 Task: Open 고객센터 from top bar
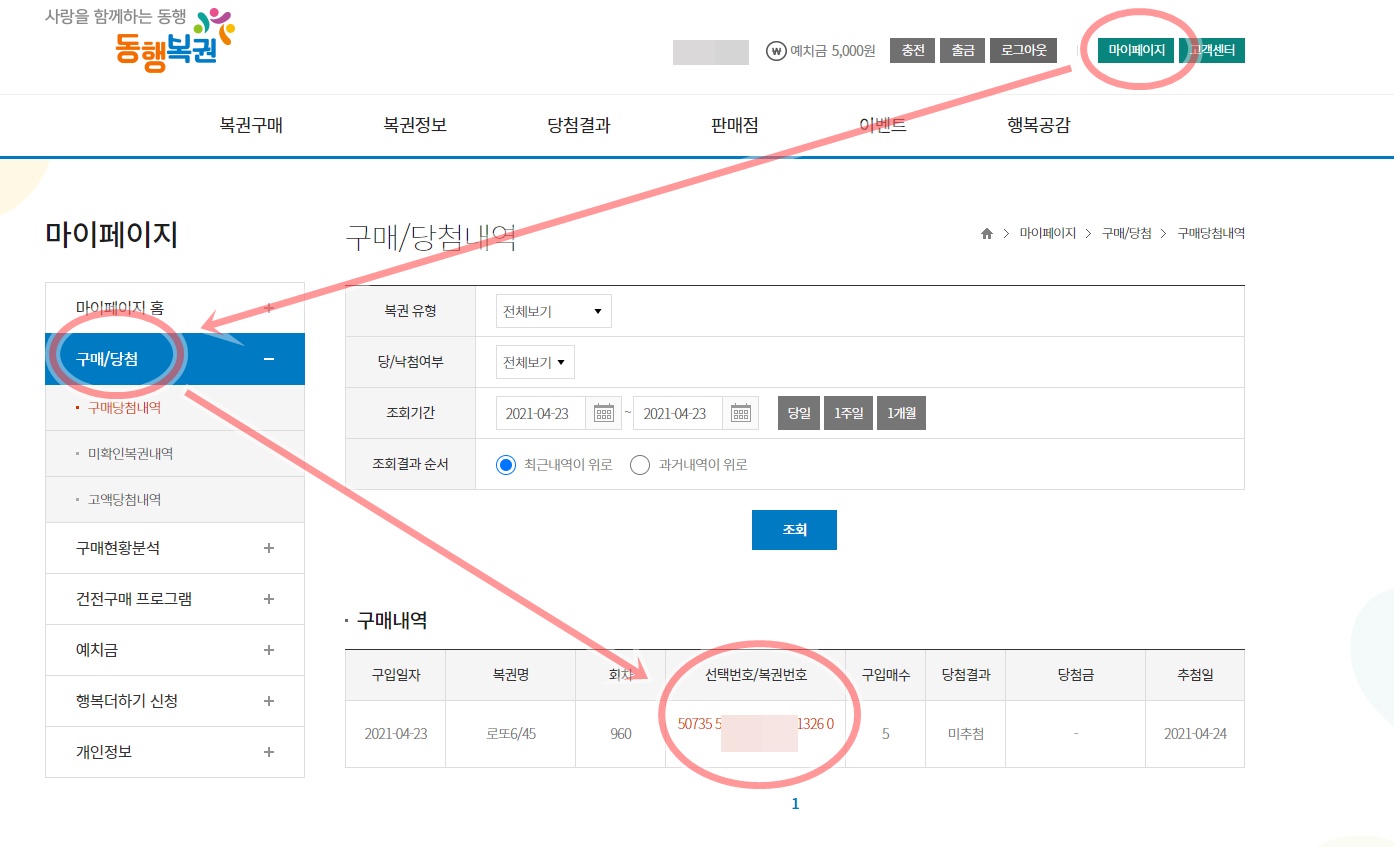pyautogui.click(x=1212, y=51)
